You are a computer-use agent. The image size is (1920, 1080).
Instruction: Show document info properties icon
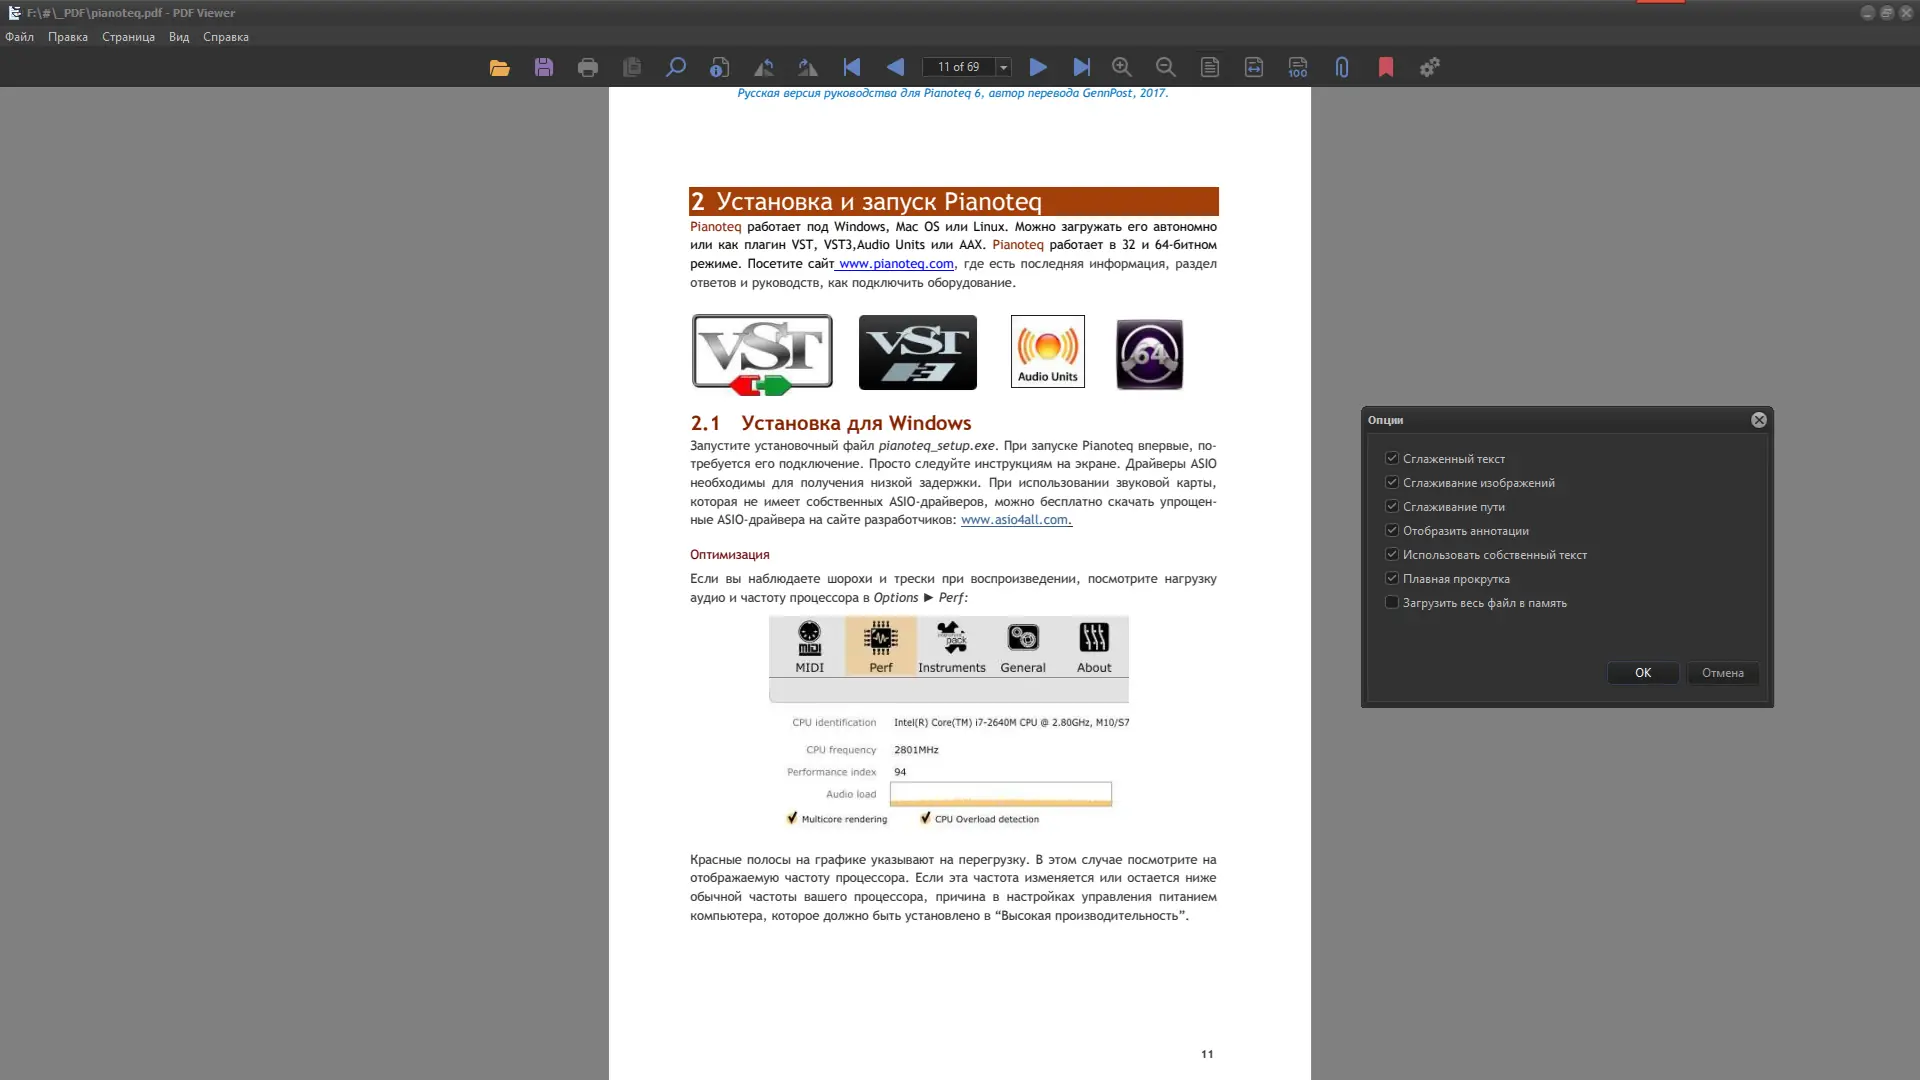(x=720, y=67)
